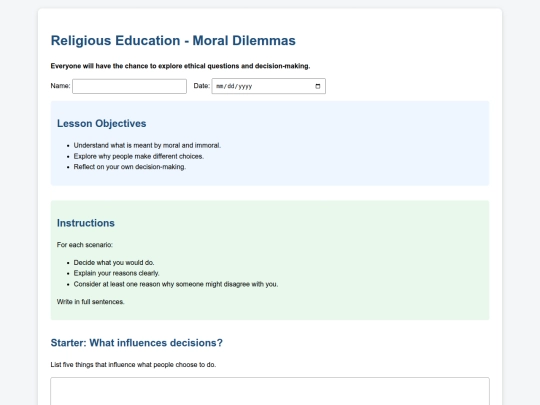540x405 pixels.
Task: Click 'Consider at least one reason' bullet
Action: 176,284
